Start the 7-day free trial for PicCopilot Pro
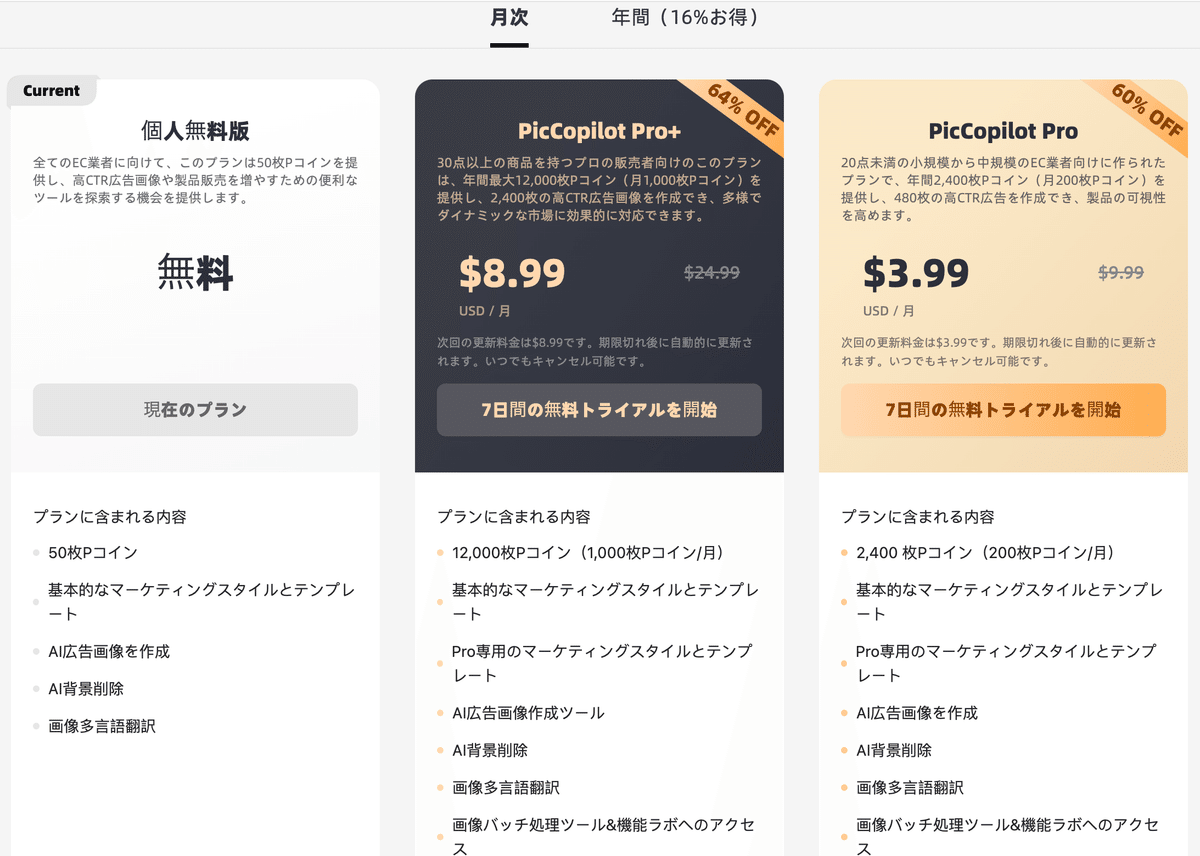The width and height of the screenshot is (1200, 856). 1000,409
